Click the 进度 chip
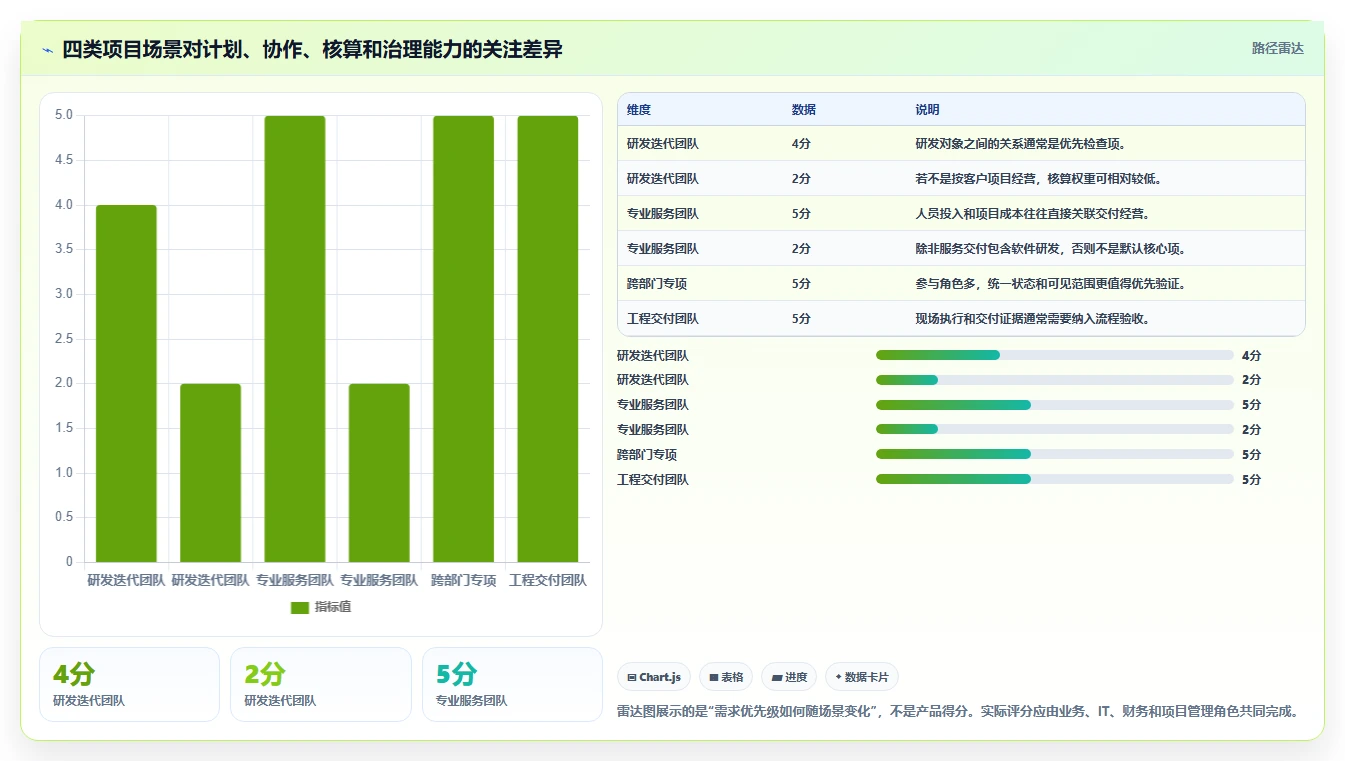 coord(789,677)
